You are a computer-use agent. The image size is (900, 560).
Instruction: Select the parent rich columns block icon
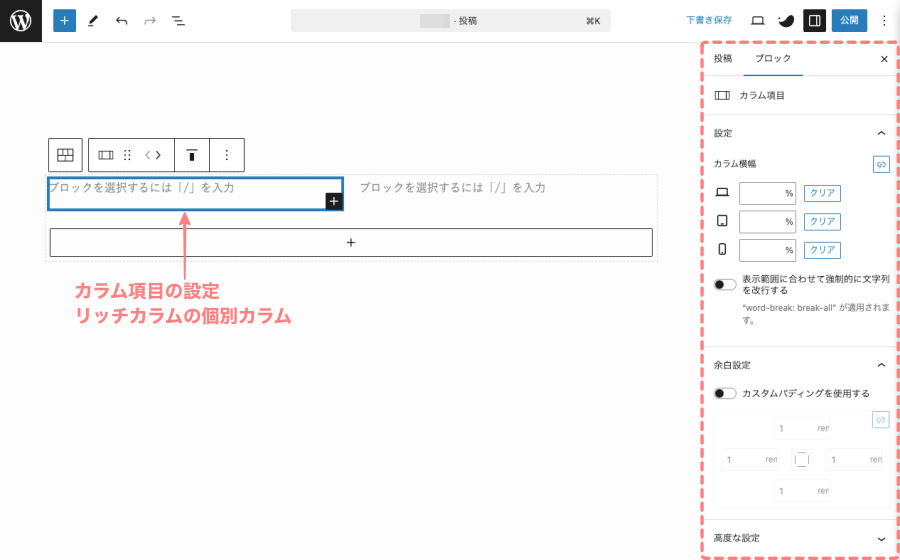click(x=65, y=155)
